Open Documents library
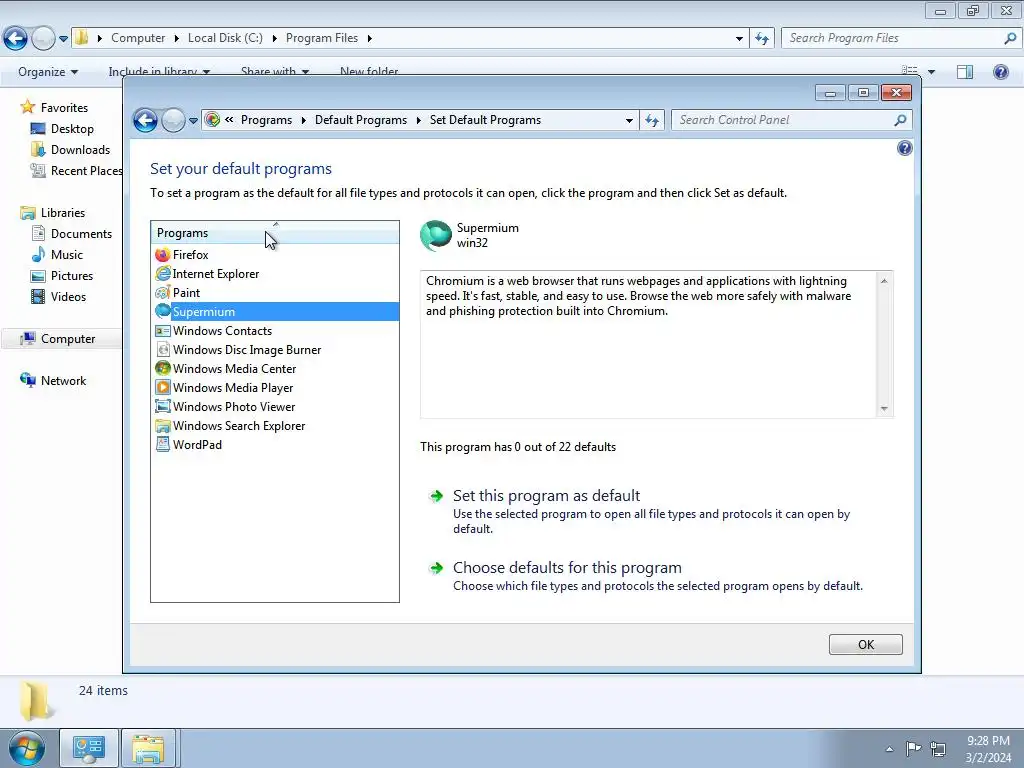1024x768 pixels. 81,234
